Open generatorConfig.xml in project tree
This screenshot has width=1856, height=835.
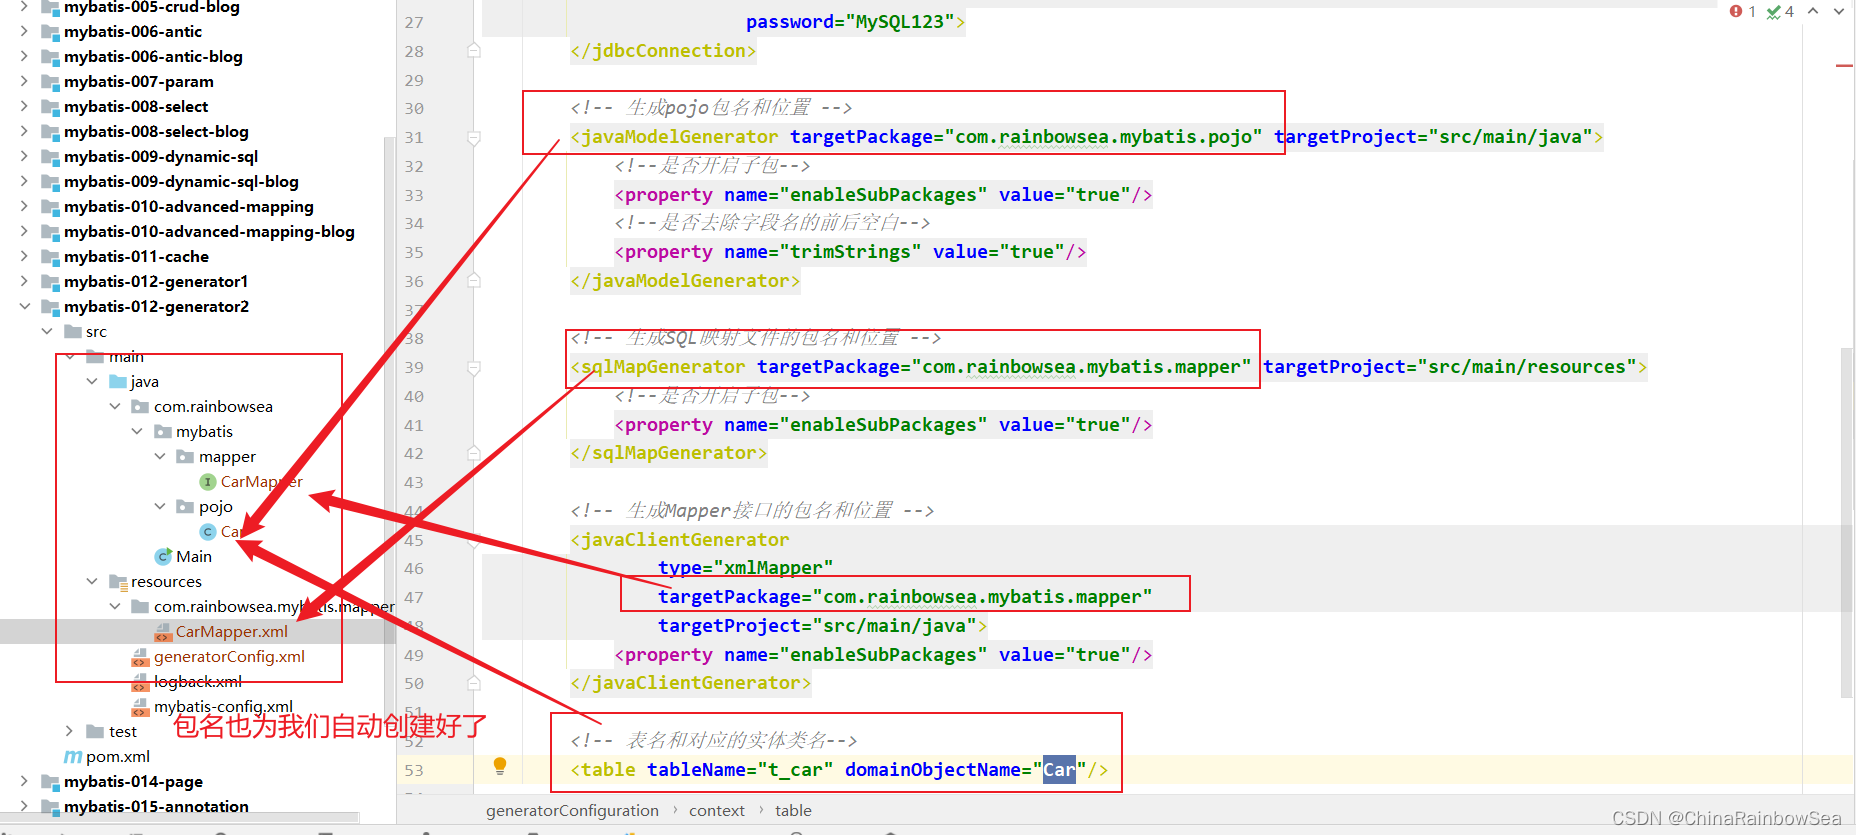pos(229,657)
